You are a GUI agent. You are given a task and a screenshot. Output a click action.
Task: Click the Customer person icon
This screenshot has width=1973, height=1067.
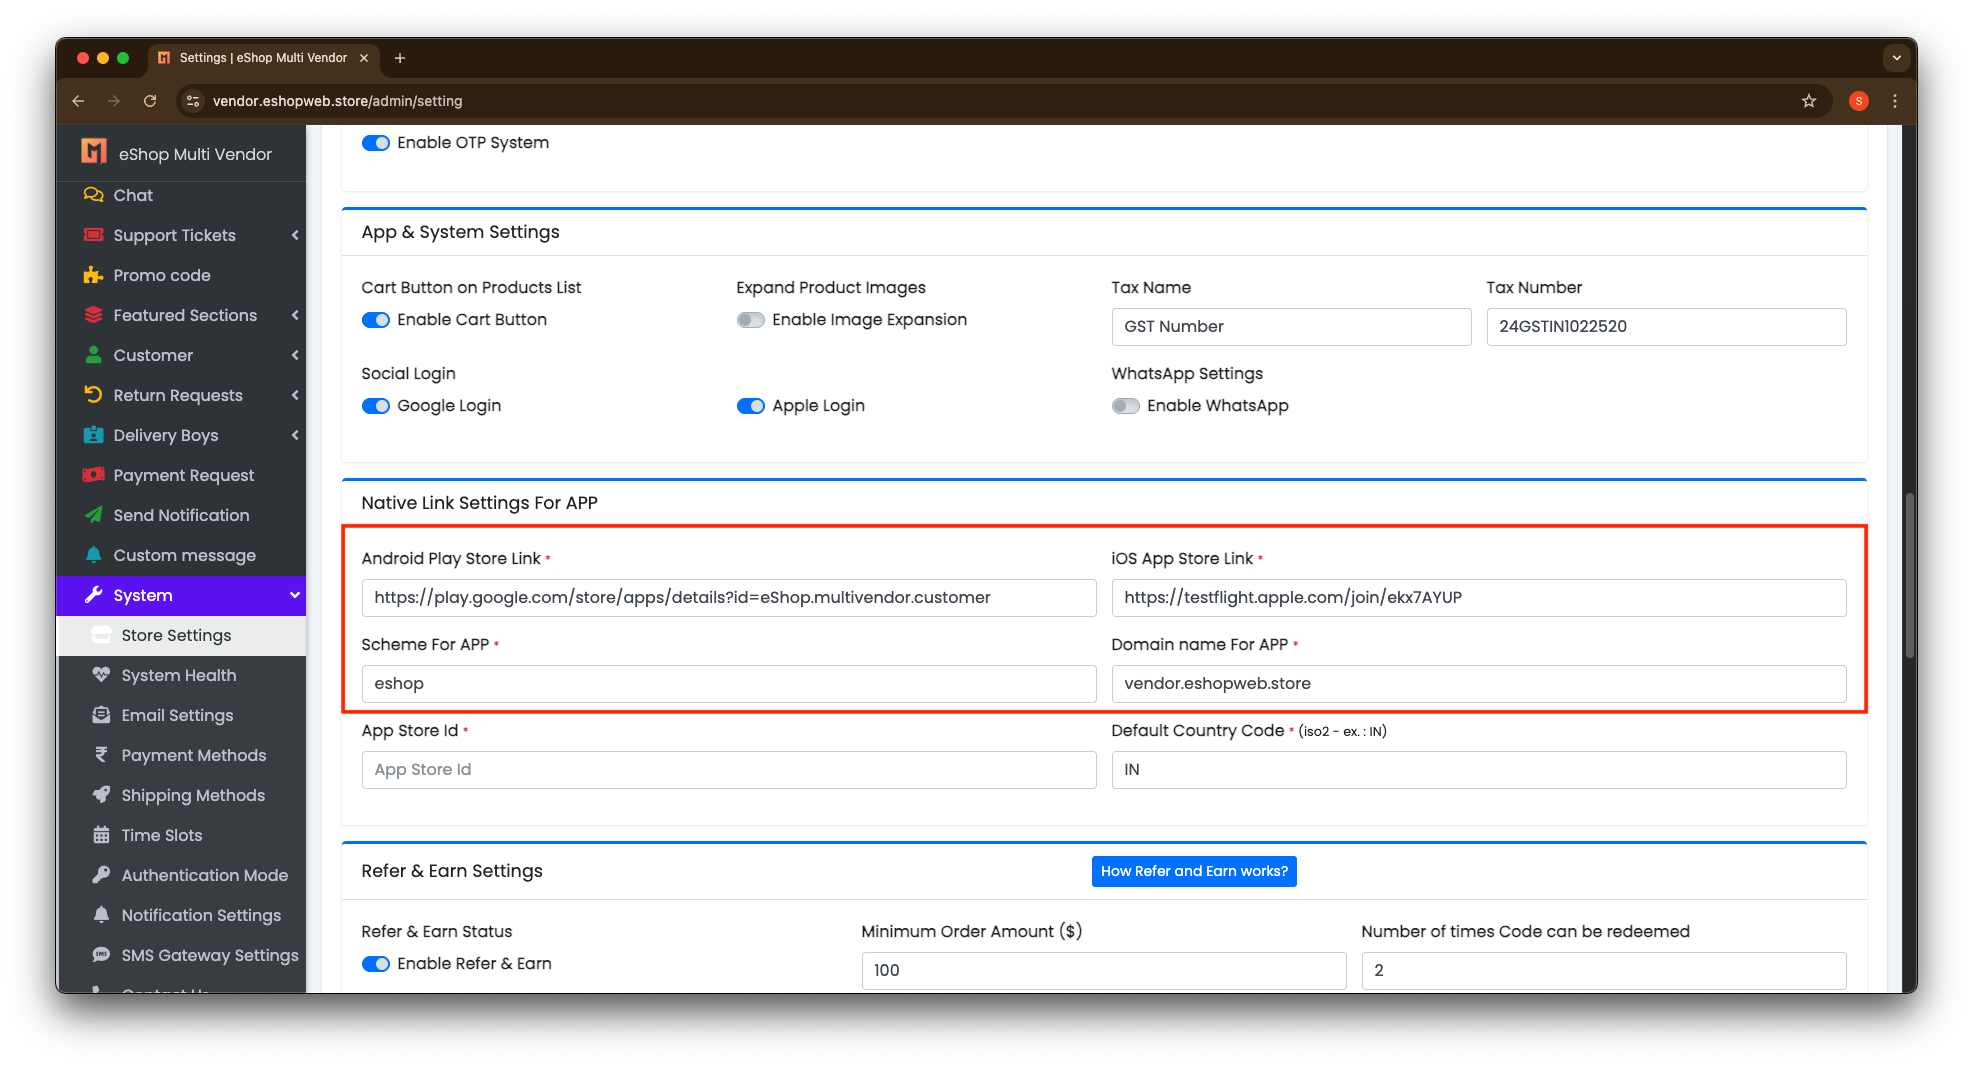click(93, 355)
